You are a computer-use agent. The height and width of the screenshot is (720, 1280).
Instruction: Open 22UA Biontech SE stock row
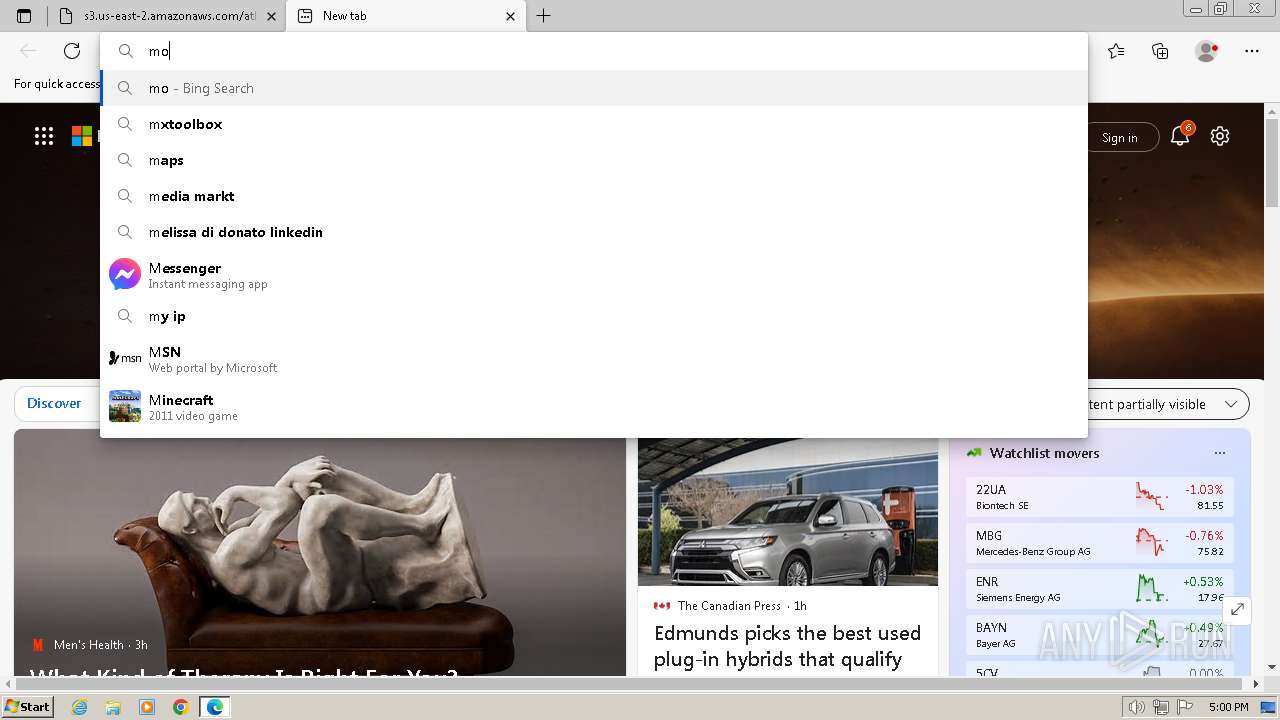point(1099,497)
